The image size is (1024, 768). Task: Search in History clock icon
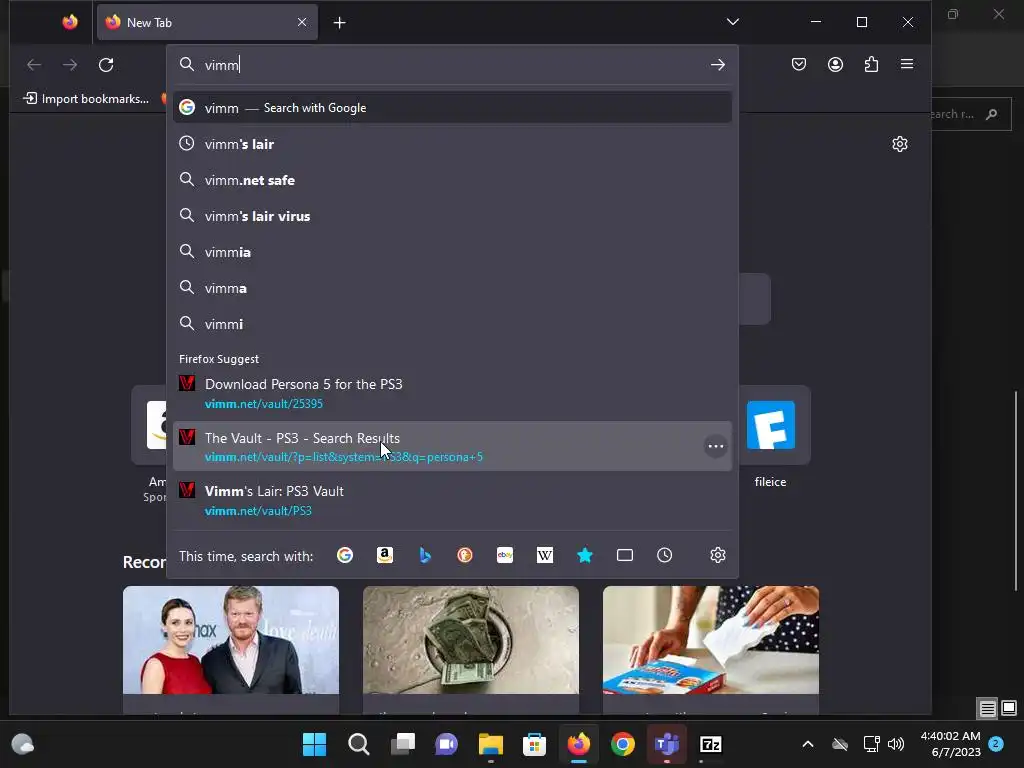click(x=665, y=555)
